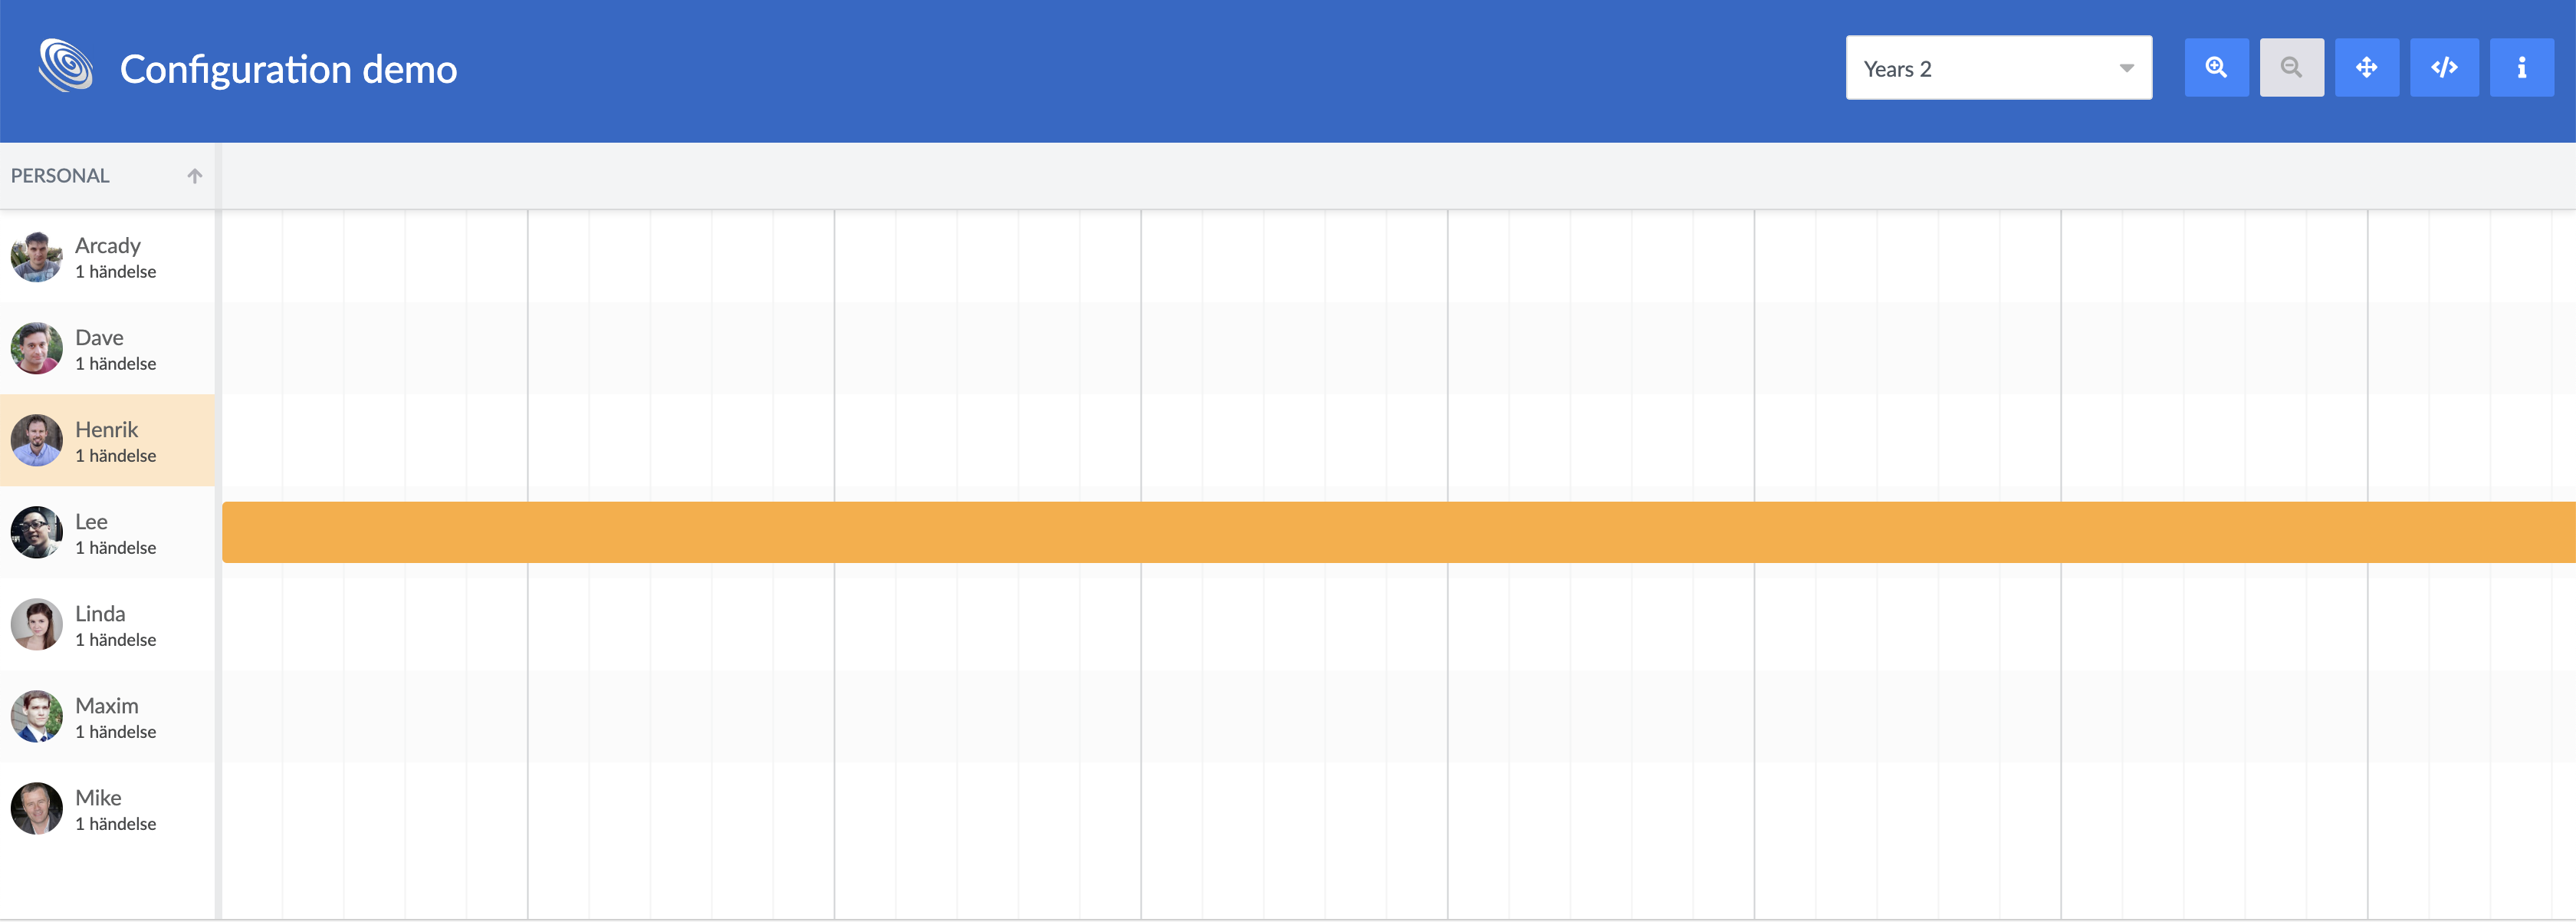This screenshot has height=922, width=2576.
Task: Click the zoom out magnifier icon
Action: click(x=2292, y=67)
